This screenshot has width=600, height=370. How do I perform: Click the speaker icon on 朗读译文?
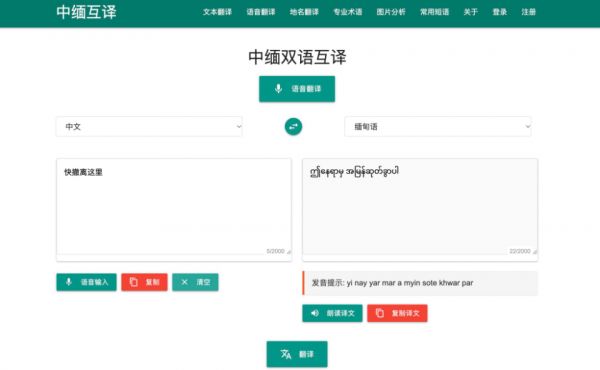coord(315,313)
